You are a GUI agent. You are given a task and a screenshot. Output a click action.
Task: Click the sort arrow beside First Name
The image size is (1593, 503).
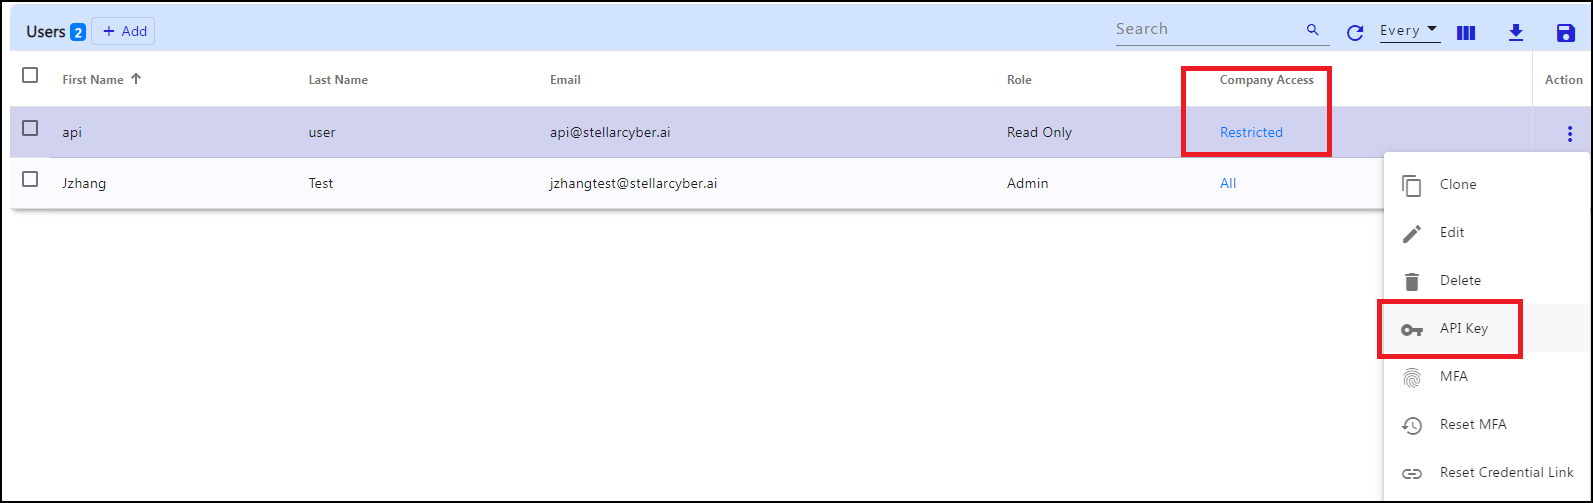coord(136,79)
